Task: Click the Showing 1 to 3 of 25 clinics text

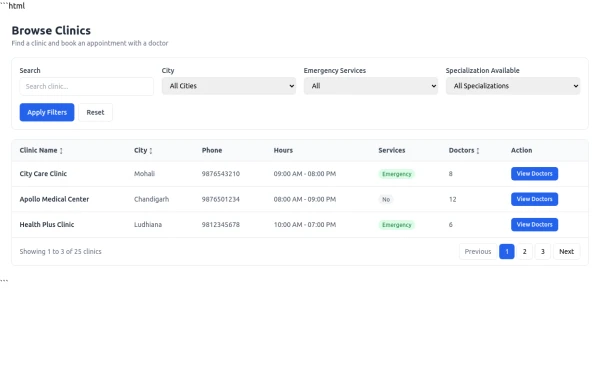Action: click(60, 251)
